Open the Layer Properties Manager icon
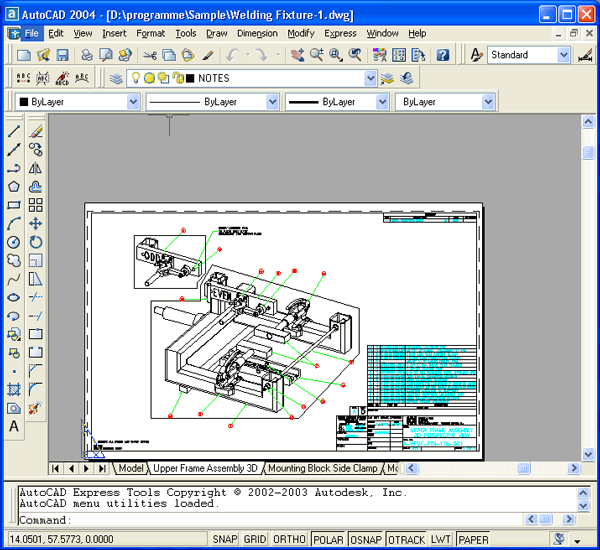Screen dimensions: 600x550 (117, 78)
